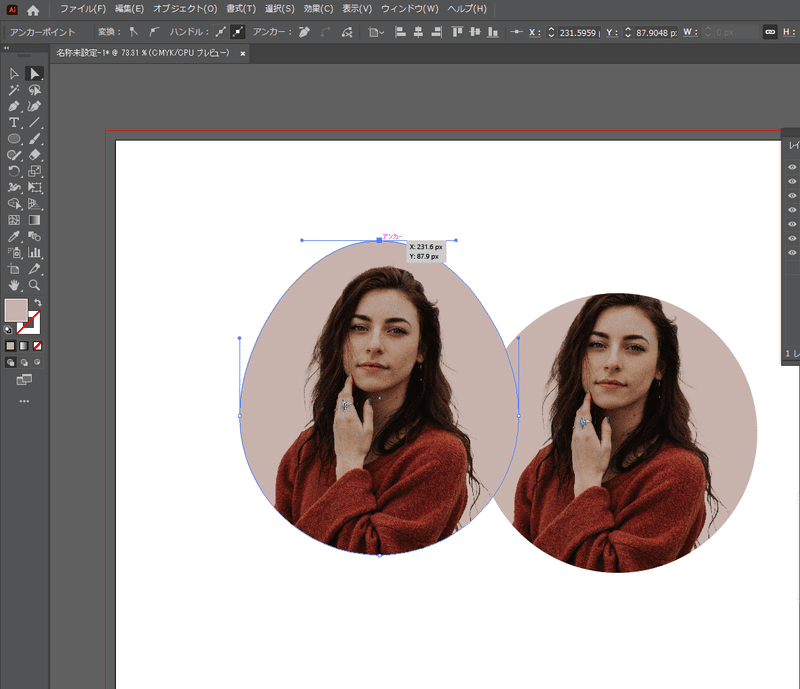Open the isolate object dropdown
Screen dimensions: 800x689
pyautogui.click(x=376, y=32)
